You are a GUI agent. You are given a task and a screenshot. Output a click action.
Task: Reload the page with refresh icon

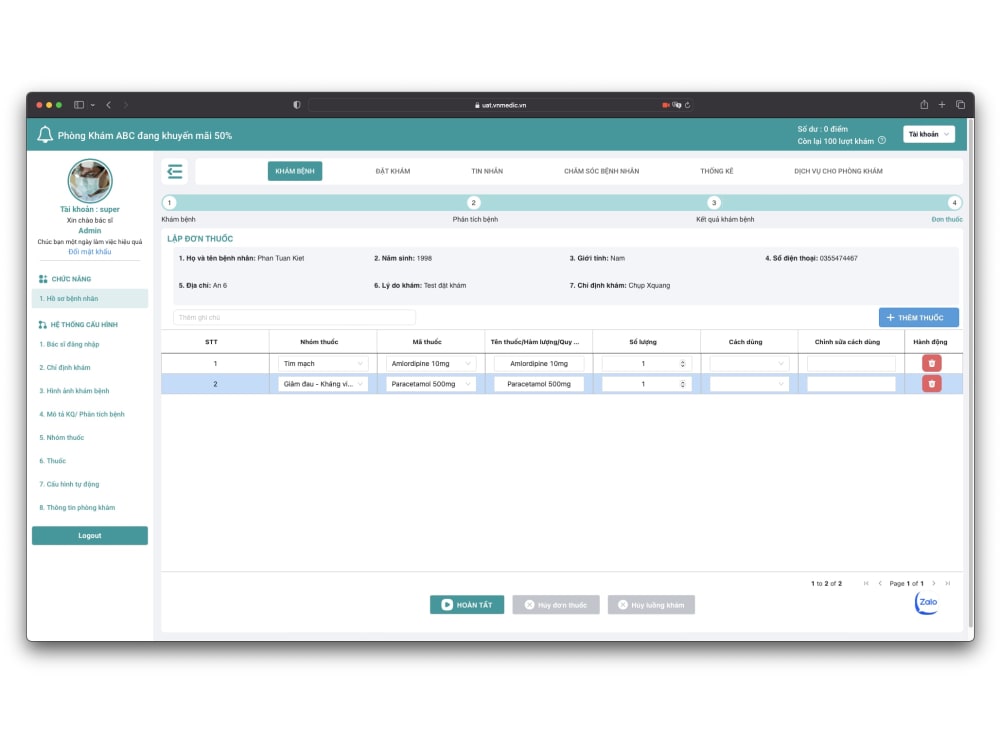click(x=688, y=105)
